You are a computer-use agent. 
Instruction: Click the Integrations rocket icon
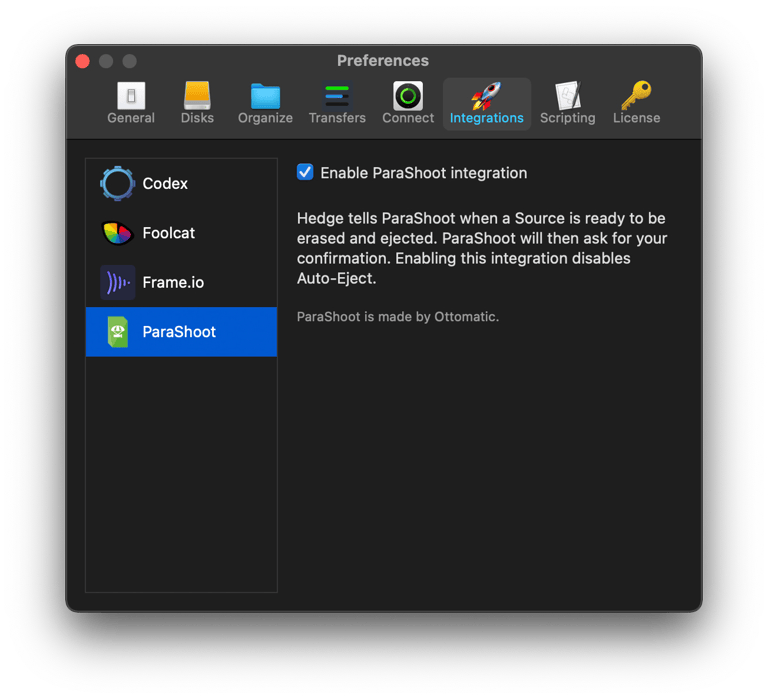tap(486, 96)
